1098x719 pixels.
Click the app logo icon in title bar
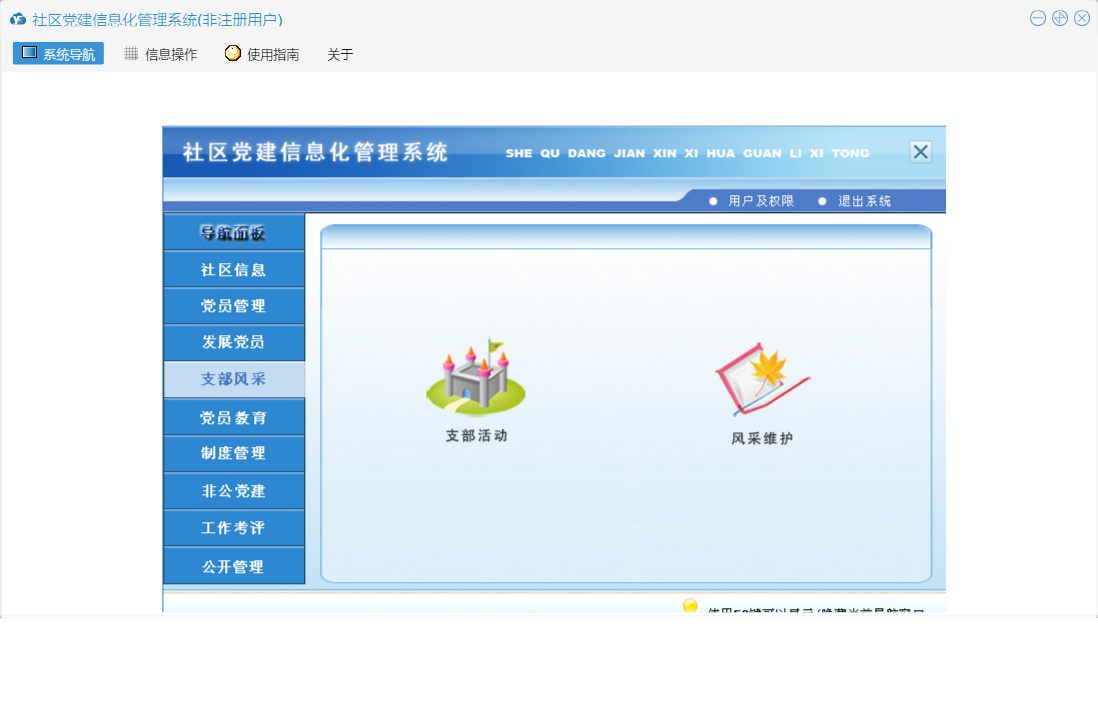(18, 20)
